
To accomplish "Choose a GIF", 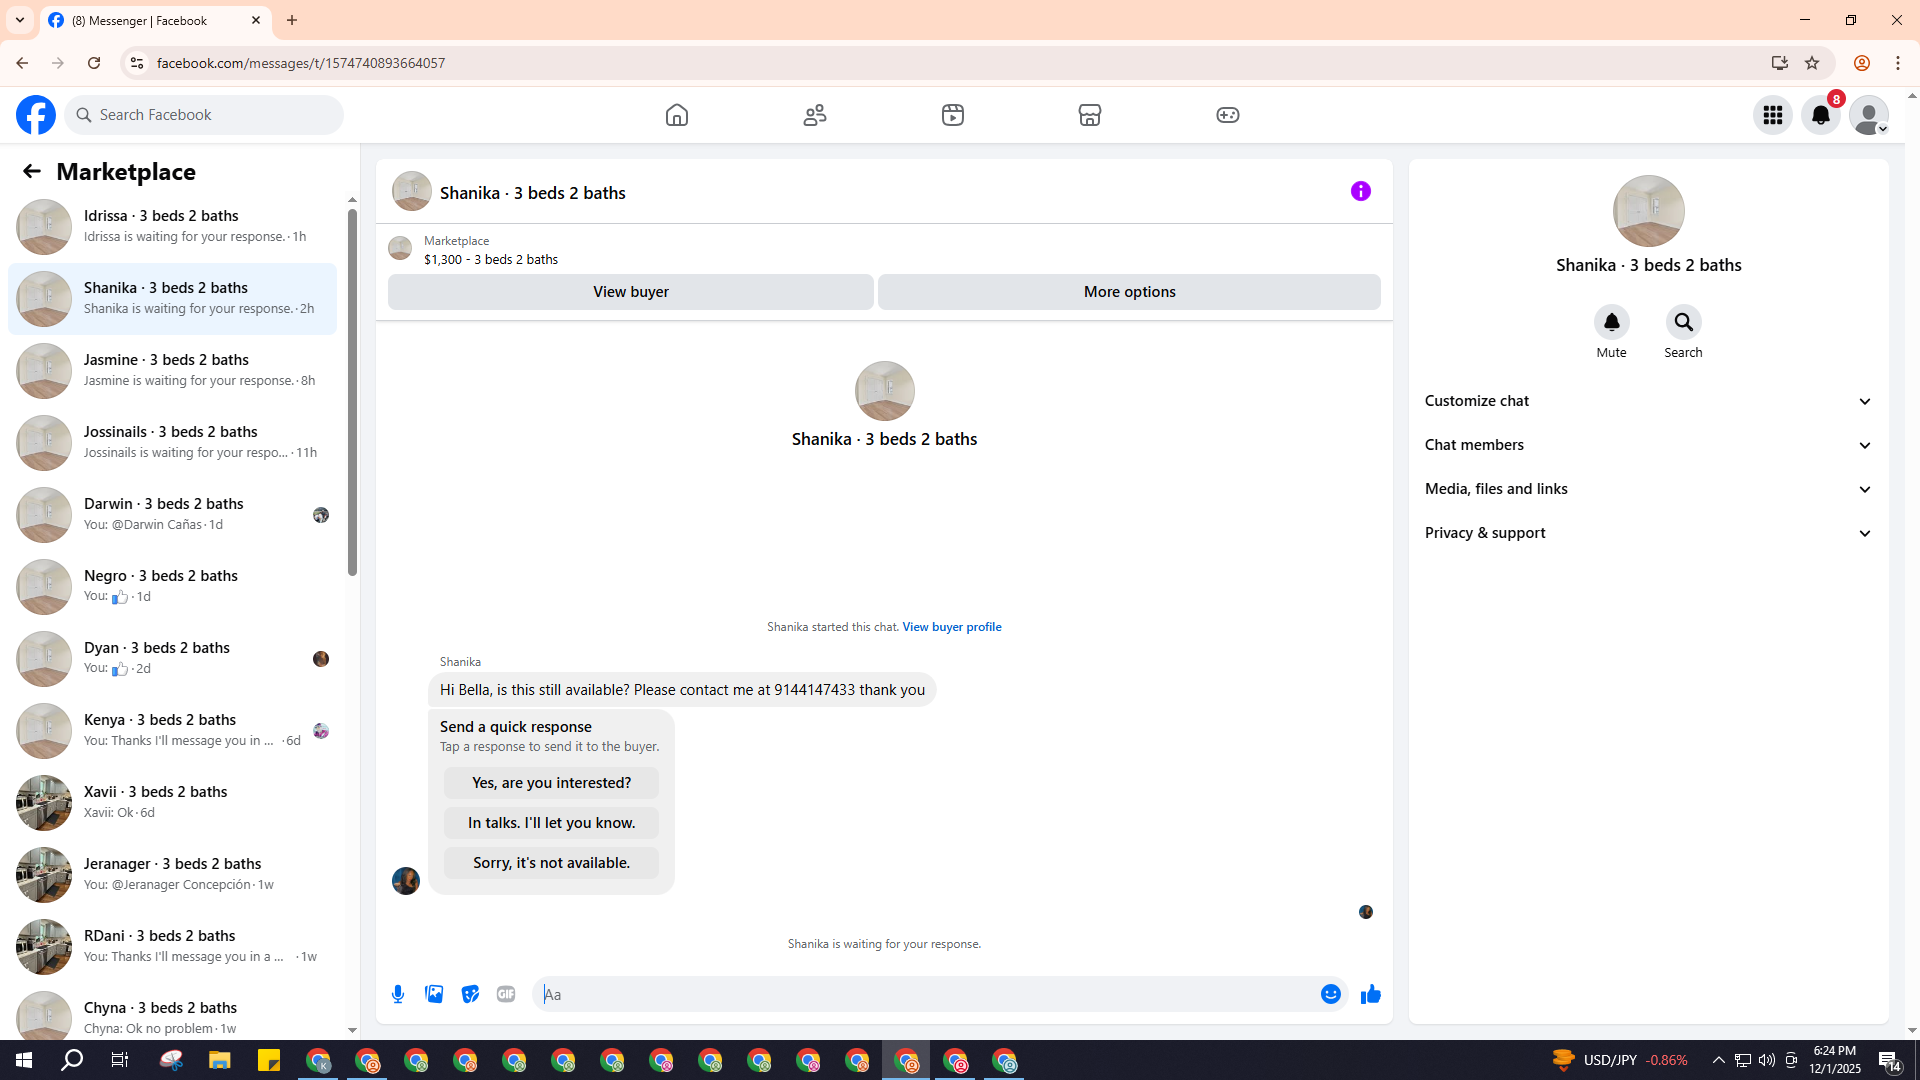I will pos(506,994).
